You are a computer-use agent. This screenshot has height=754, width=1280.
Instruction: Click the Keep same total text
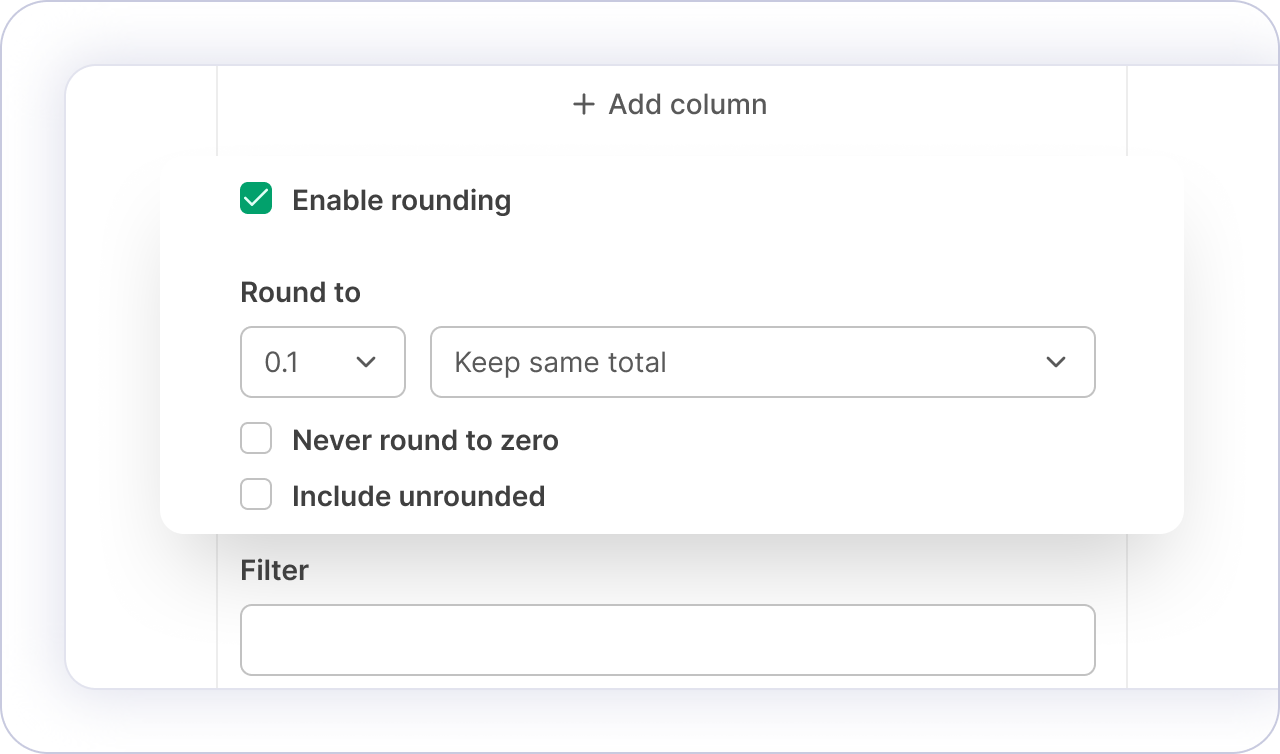click(560, 362)
